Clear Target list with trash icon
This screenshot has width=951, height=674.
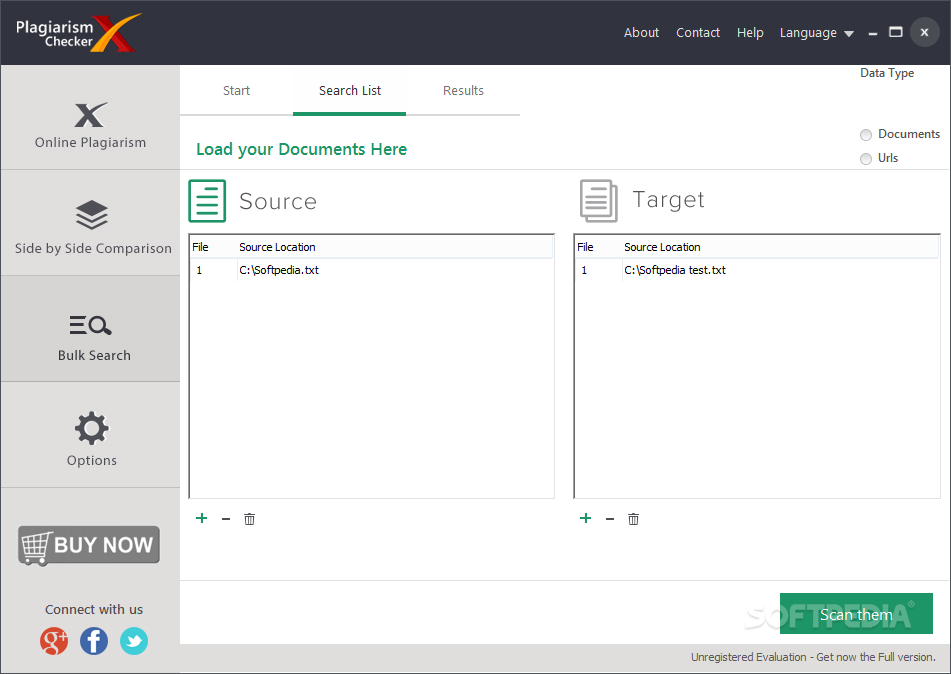click(x=633, y=519)
